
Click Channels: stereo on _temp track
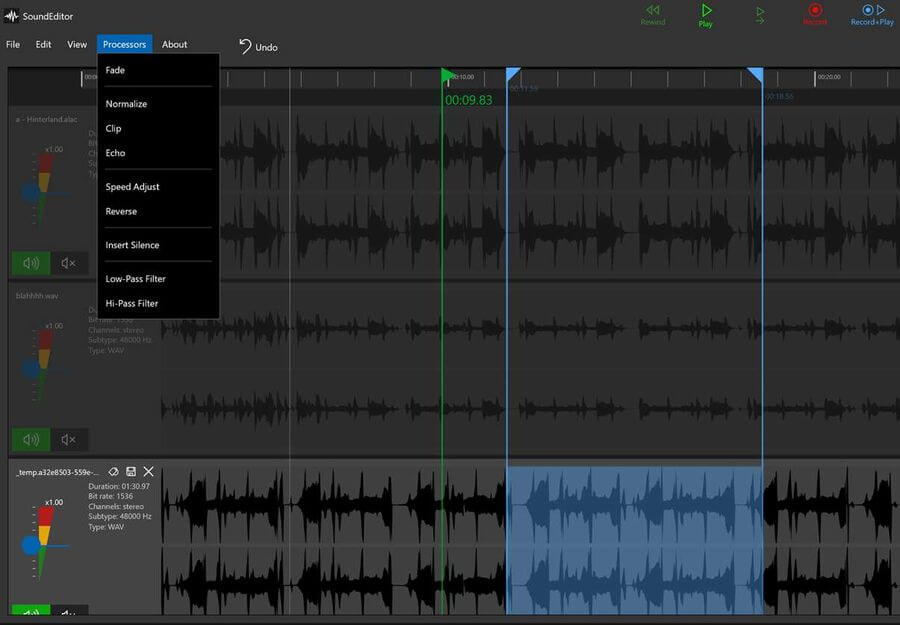116,507
